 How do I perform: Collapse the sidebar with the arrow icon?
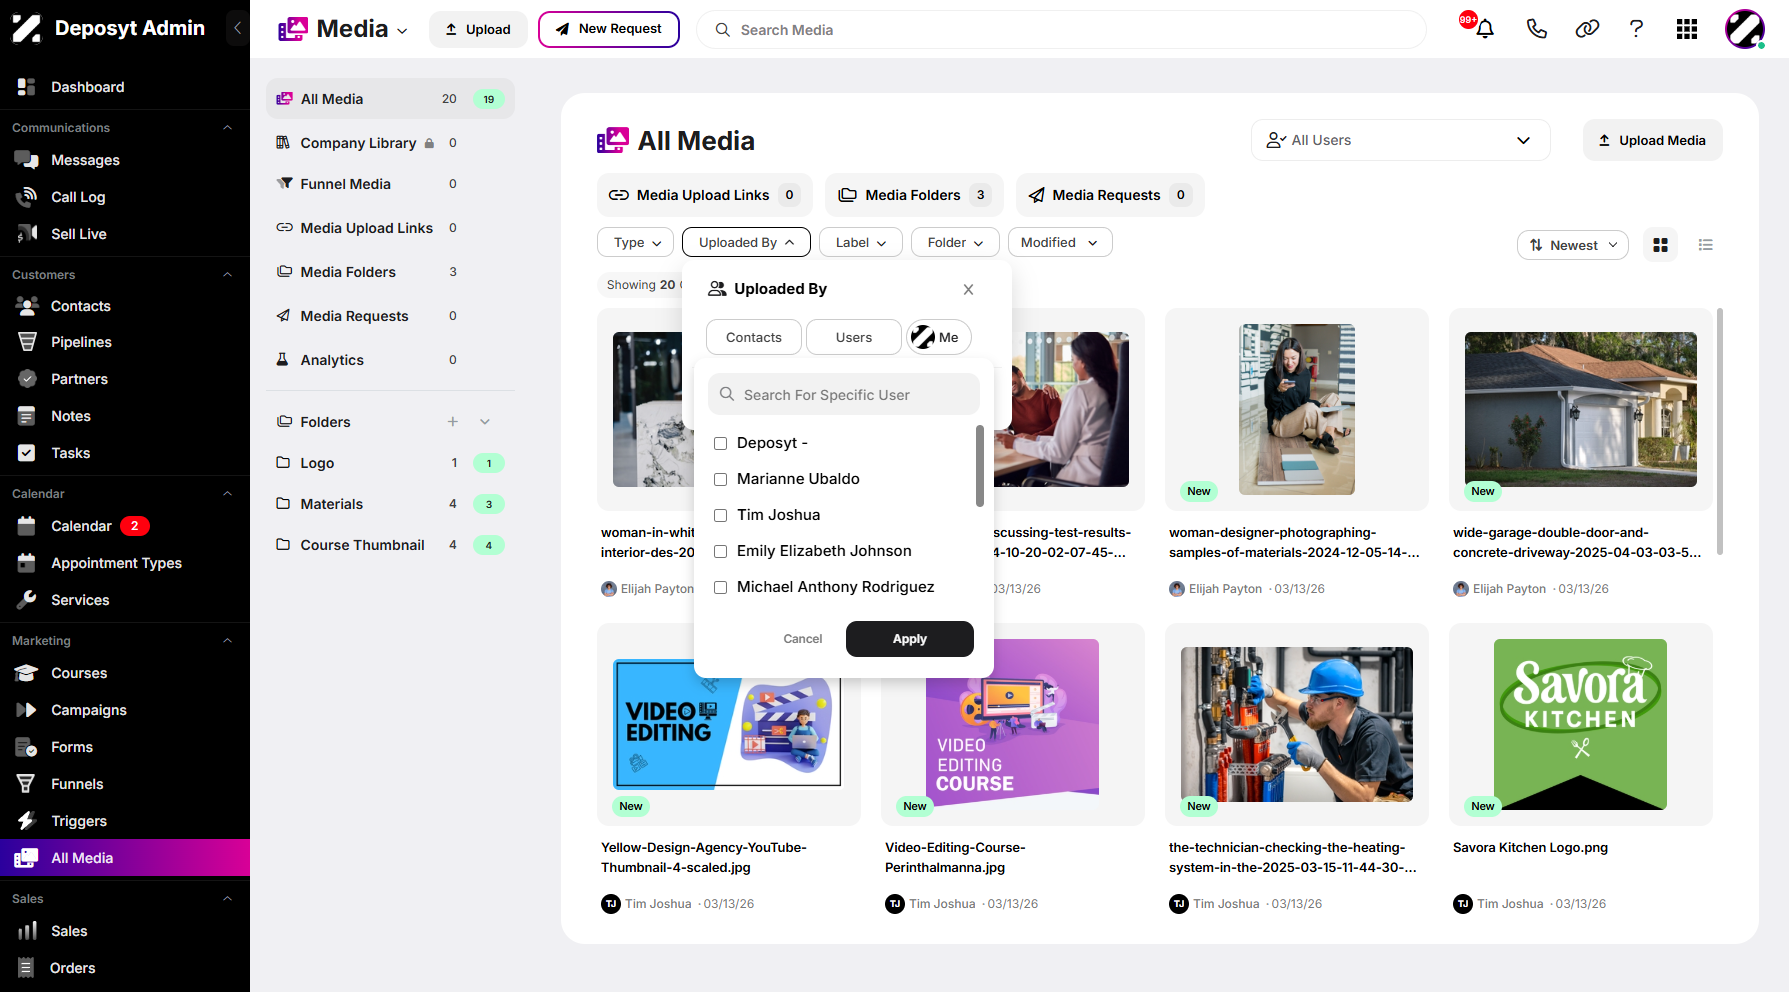pos(237,28)
